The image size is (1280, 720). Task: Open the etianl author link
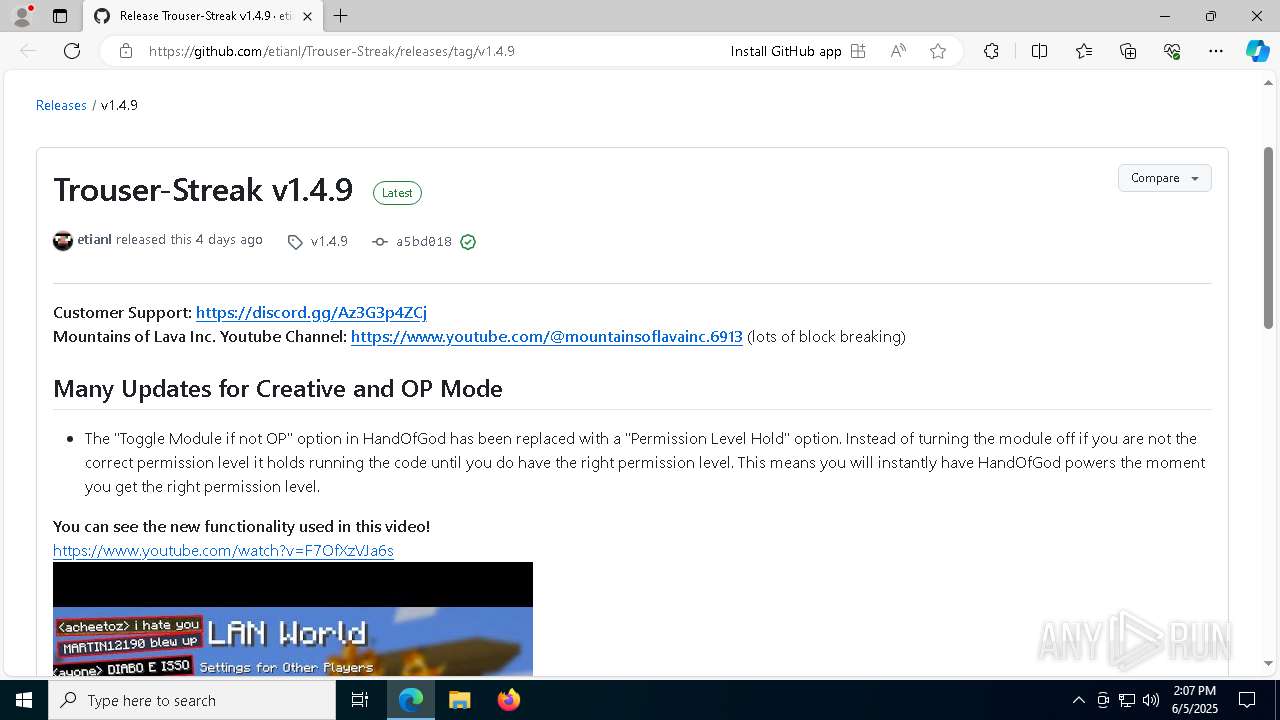94,240
